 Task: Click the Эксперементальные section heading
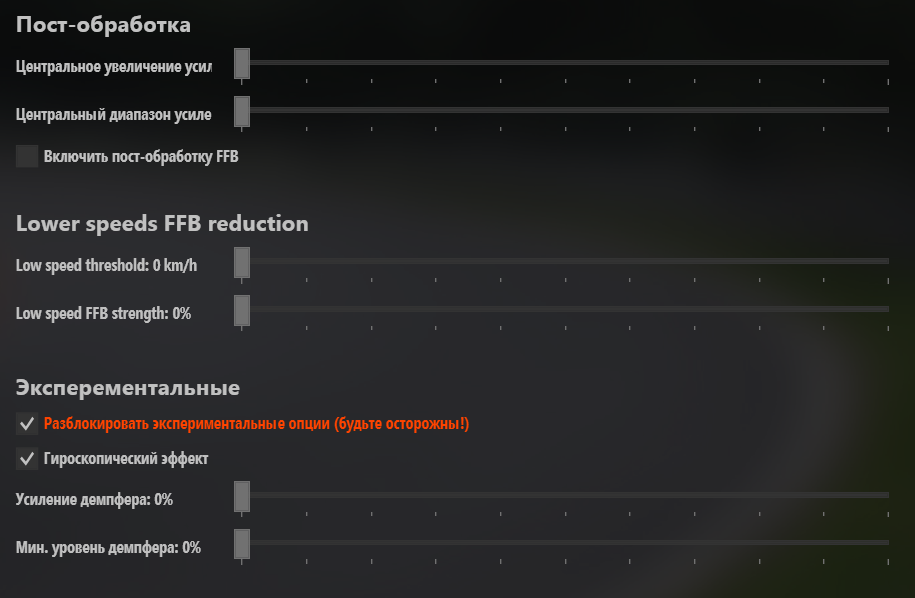[128, 388]
